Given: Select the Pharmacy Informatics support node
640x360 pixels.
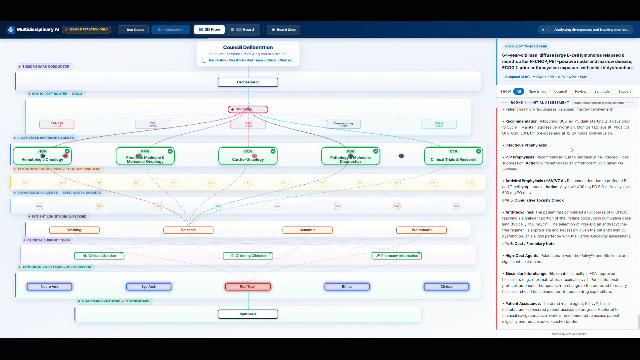Looking at the screenshot, I should 397,256.
